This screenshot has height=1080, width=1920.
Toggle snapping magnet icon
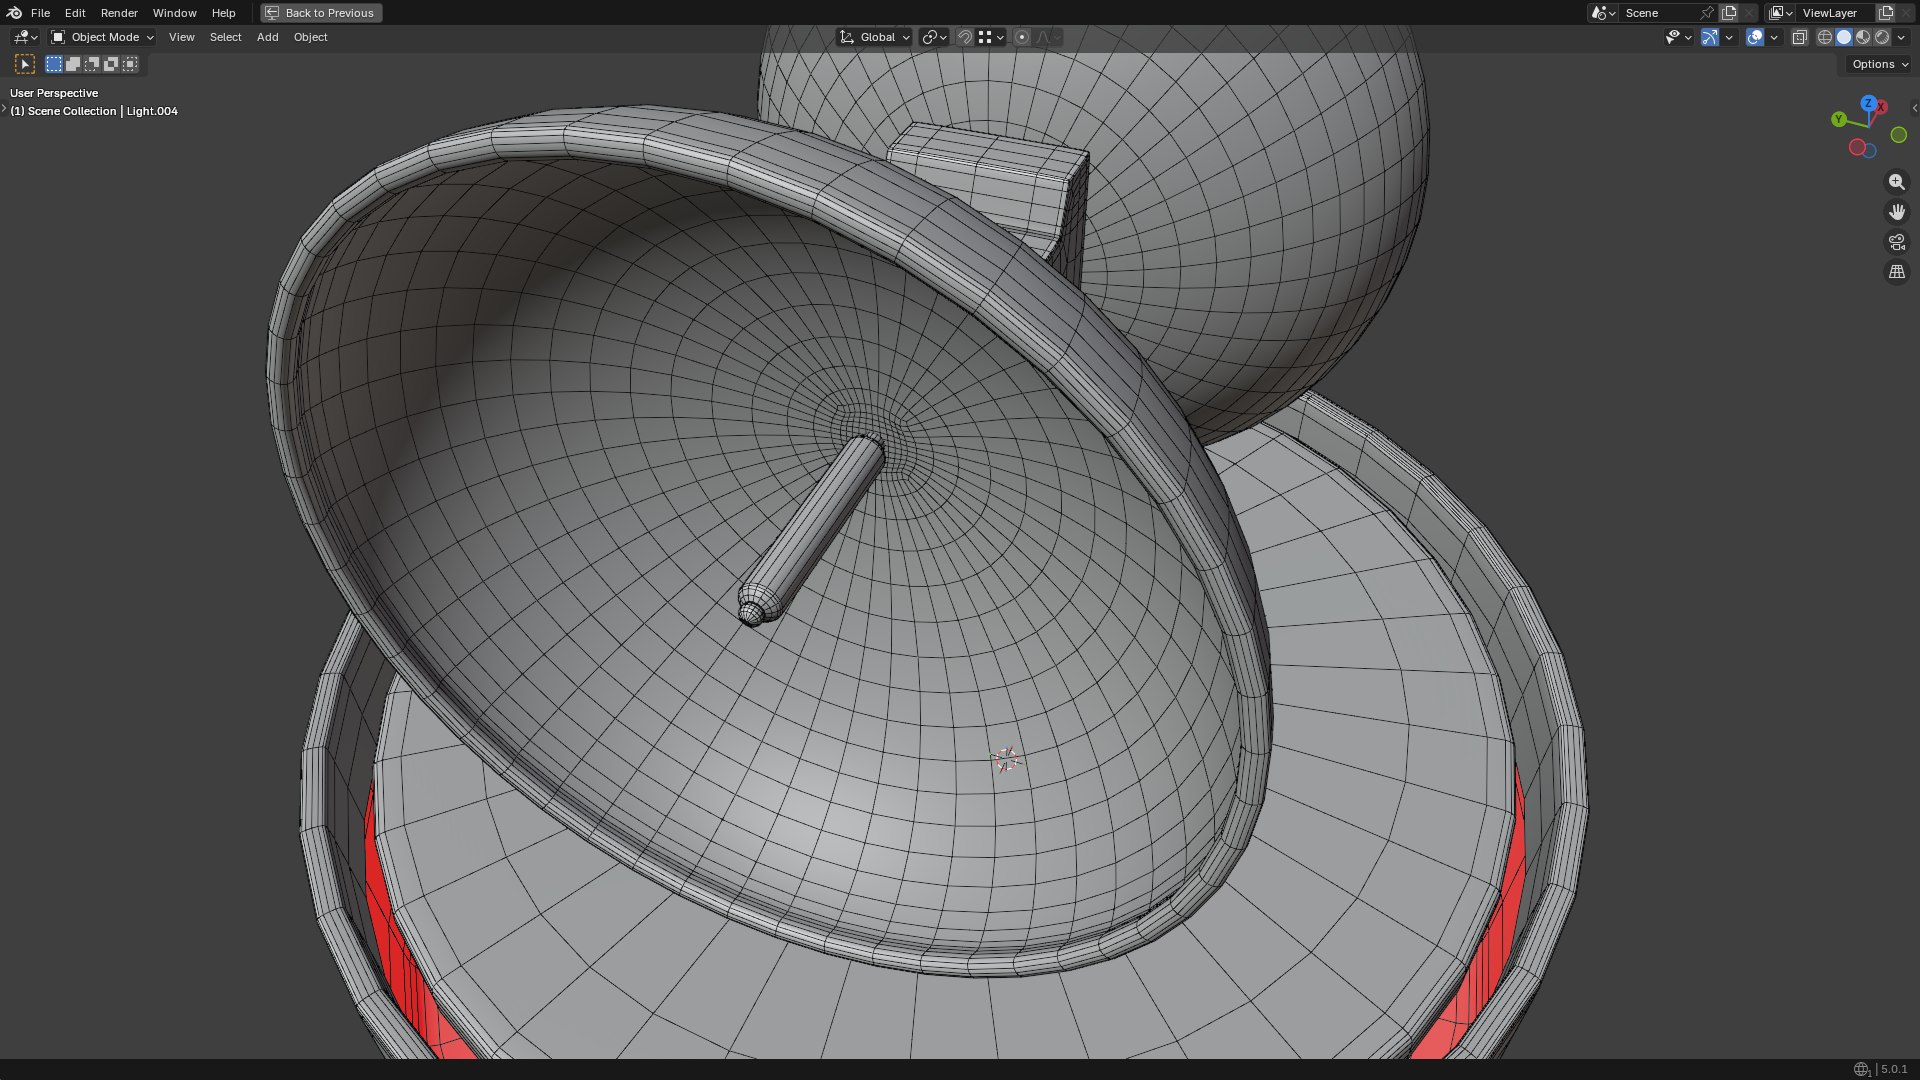click(965, 37)
